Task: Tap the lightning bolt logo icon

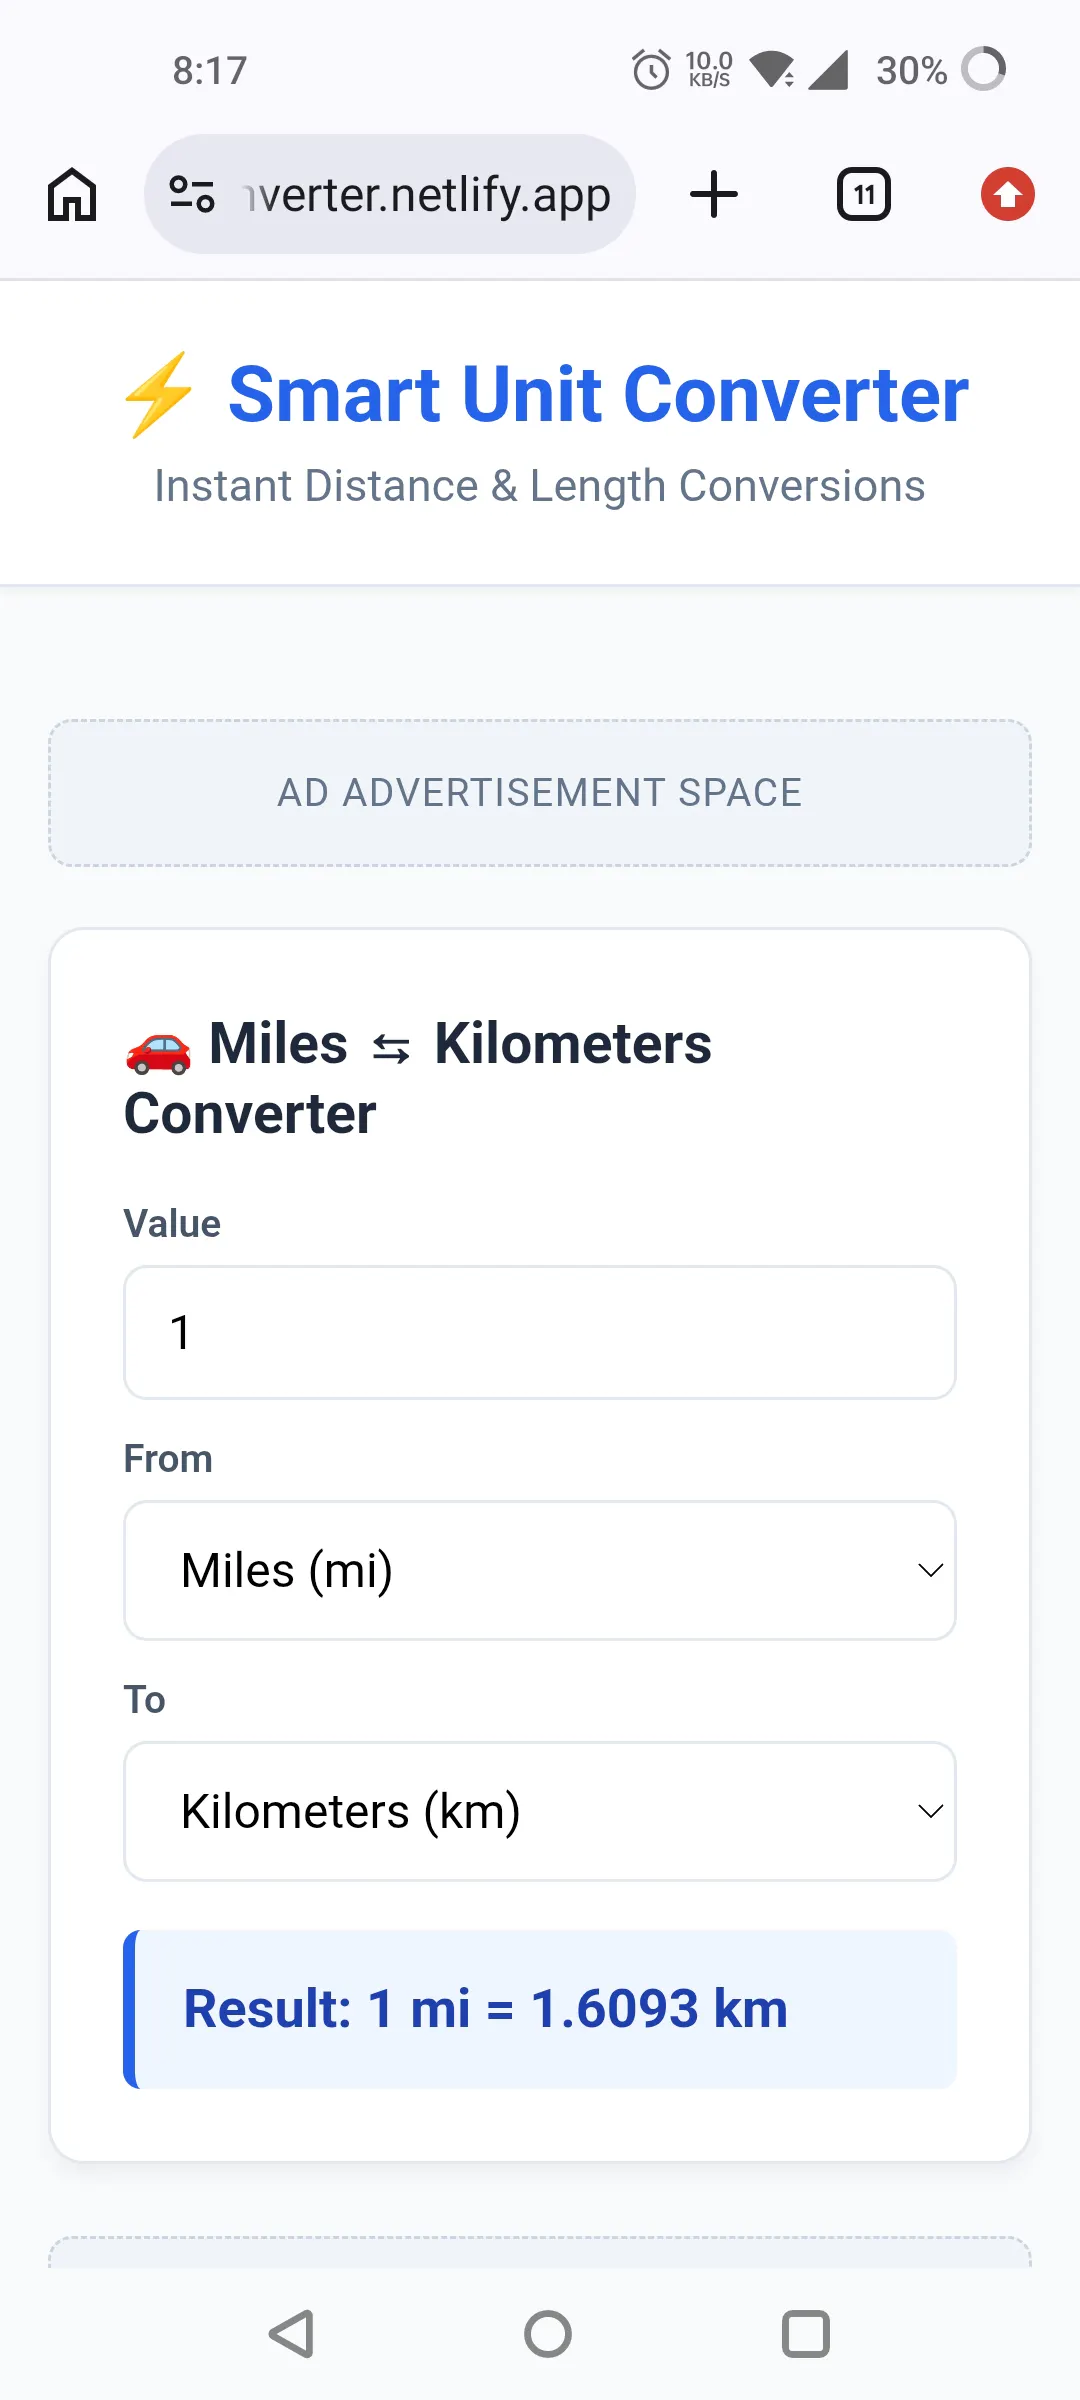Action: coord(158,395)
